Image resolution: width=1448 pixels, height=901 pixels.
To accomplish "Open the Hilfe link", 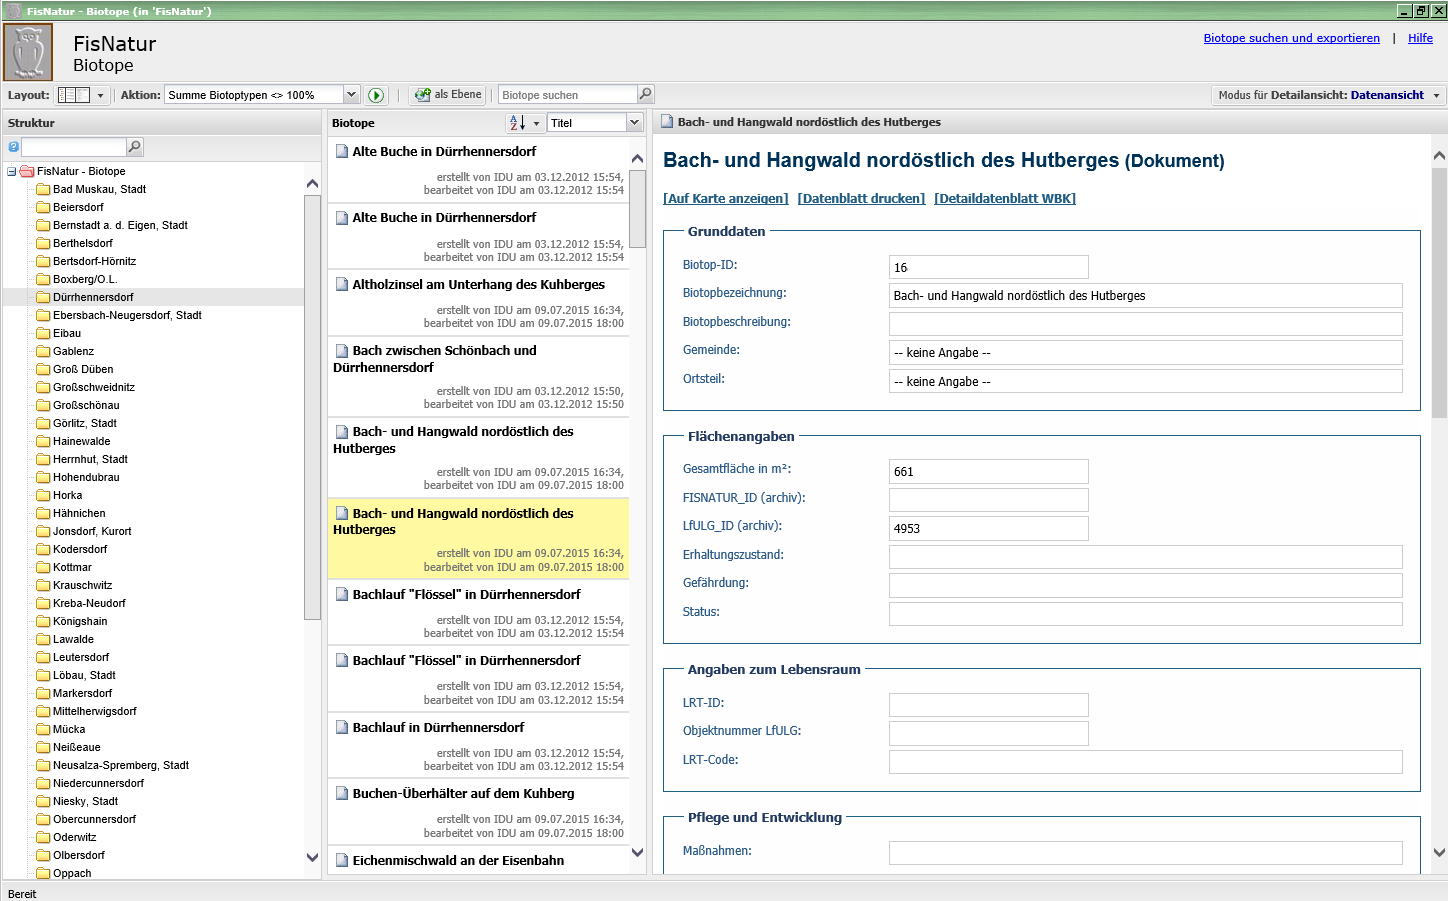I will click(1420, 38).
